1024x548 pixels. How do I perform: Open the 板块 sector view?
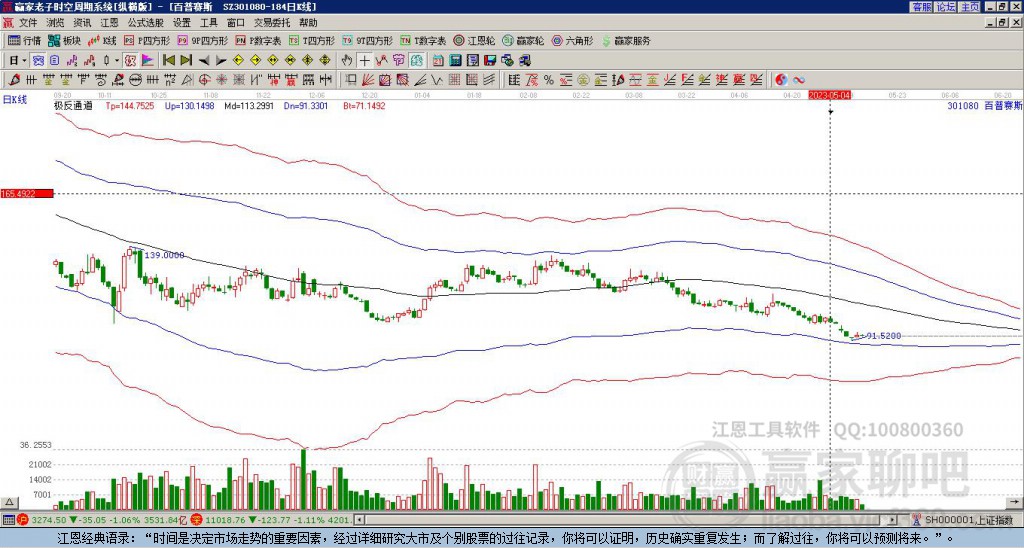coord(64,40)
